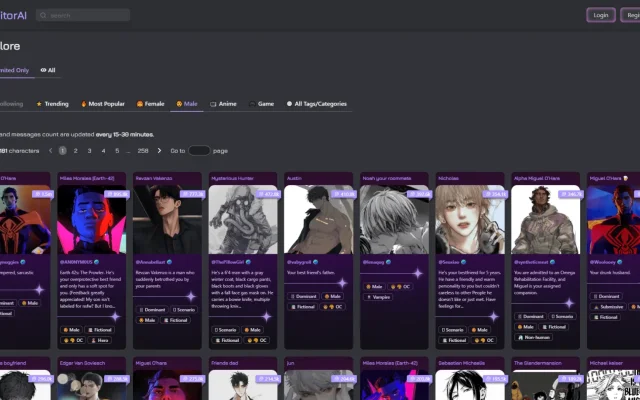The height and width of the screenshot is (400, 640).
Task: Click the 354.1k chat count badge on Nicholas card
Action: (496, 194)
